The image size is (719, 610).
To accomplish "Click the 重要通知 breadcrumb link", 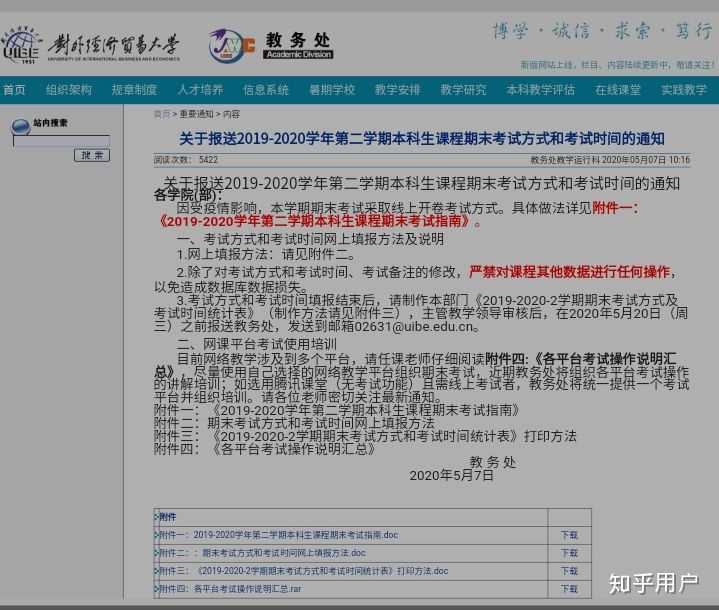I will click(x=196, y=114).
